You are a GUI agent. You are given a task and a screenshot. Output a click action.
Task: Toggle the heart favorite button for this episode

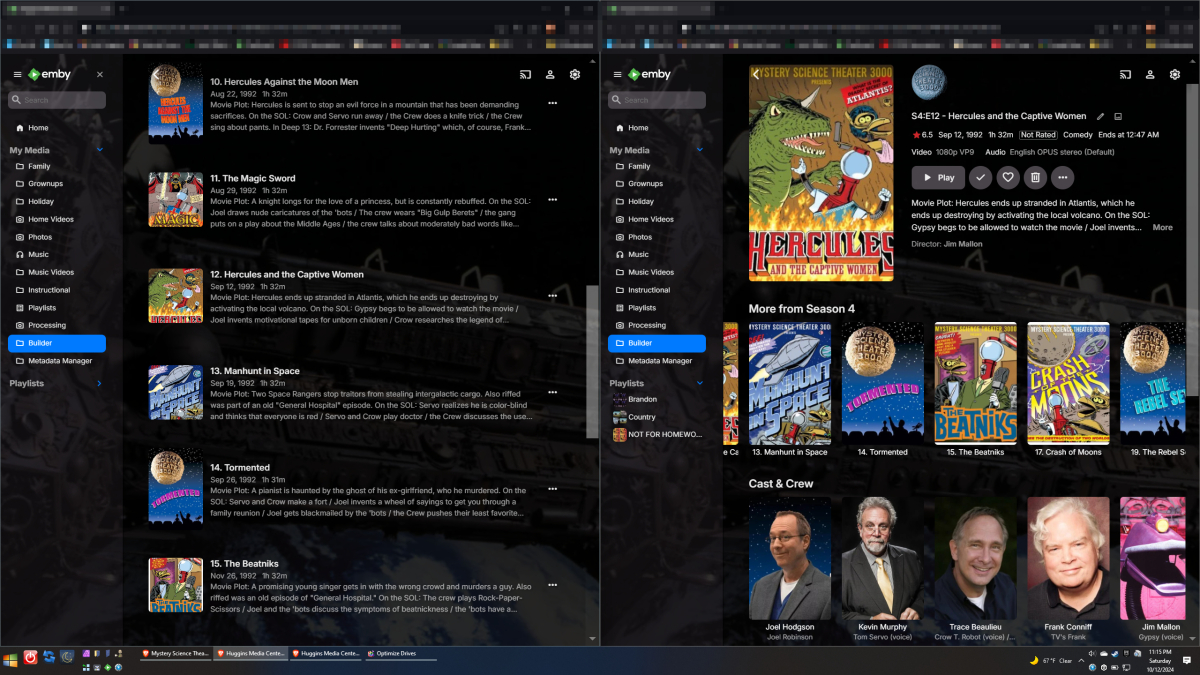(x=1008, y=177)
